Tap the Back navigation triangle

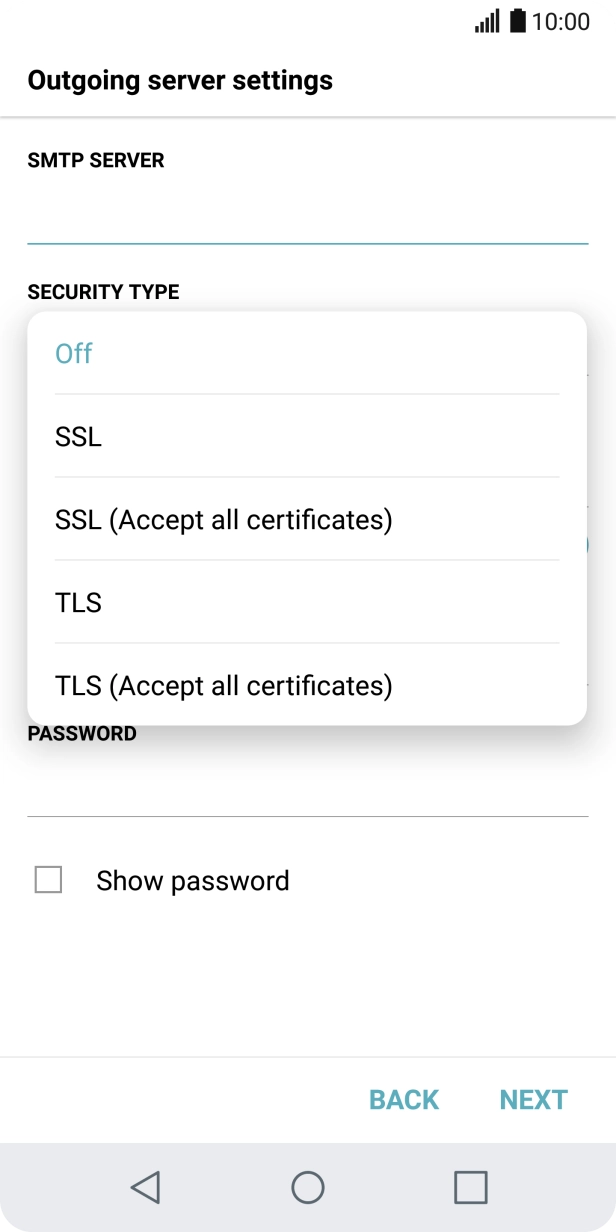point(146,1189)
